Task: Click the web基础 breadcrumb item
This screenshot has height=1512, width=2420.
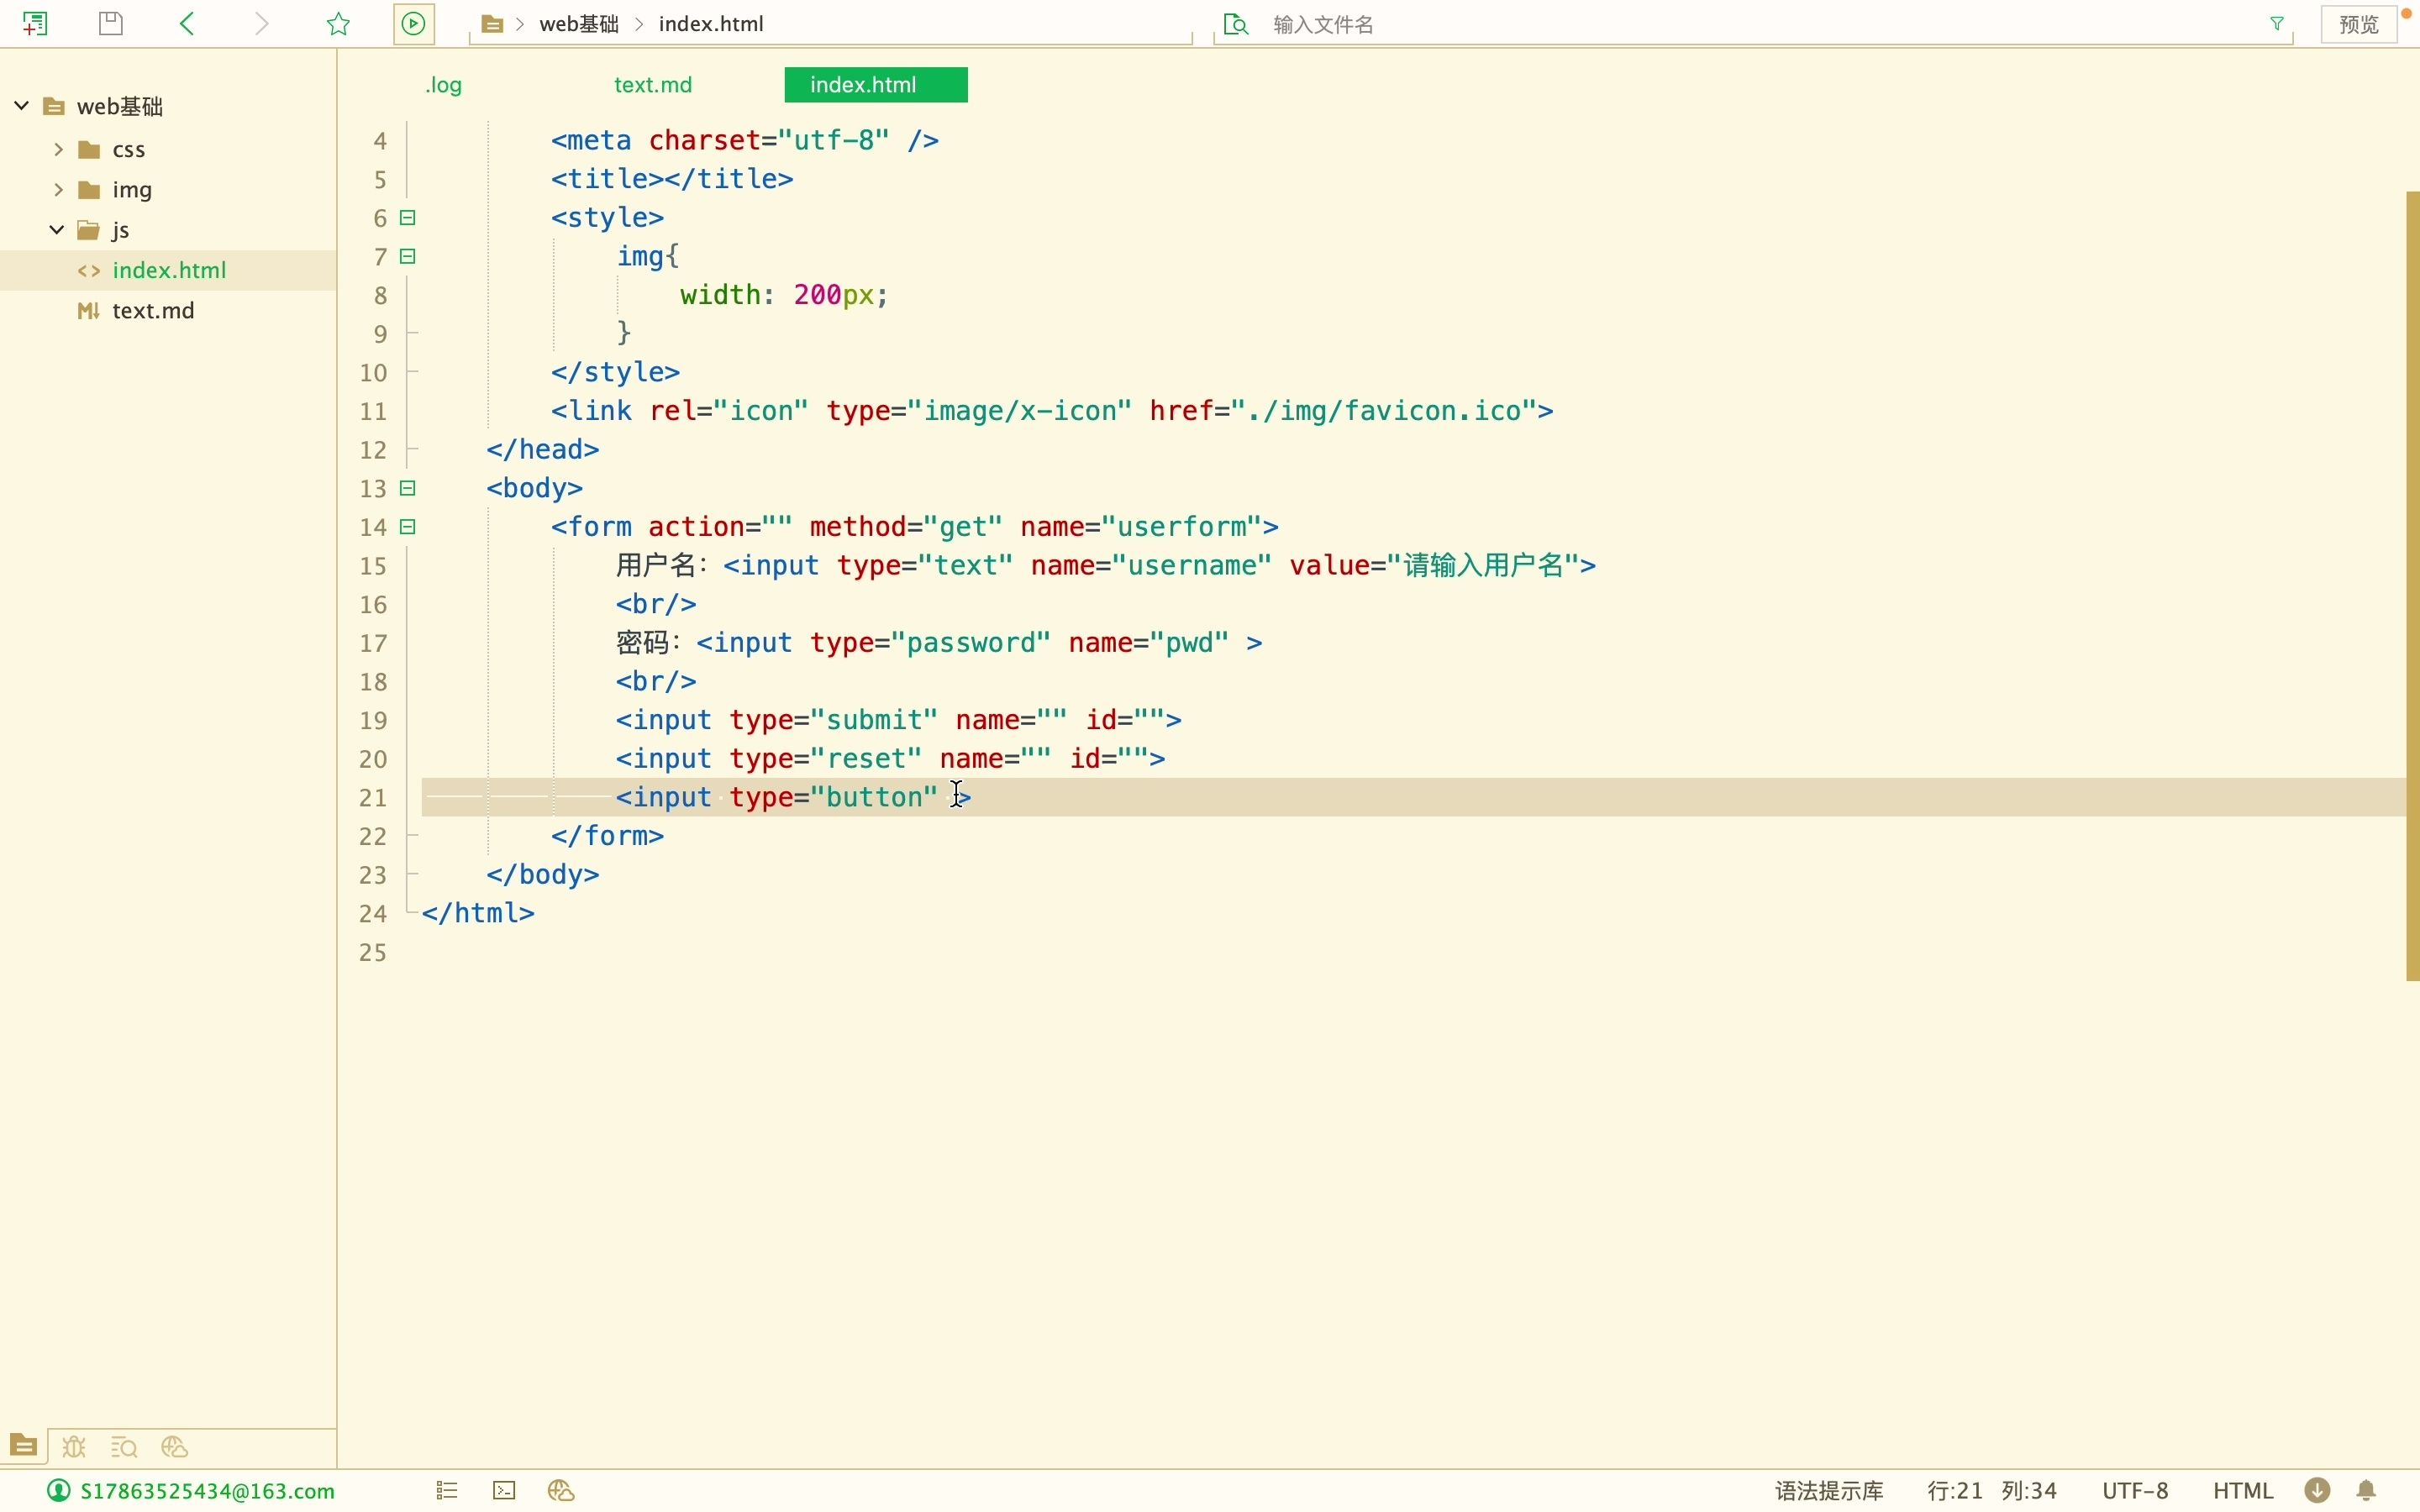Action: [579, 24]
